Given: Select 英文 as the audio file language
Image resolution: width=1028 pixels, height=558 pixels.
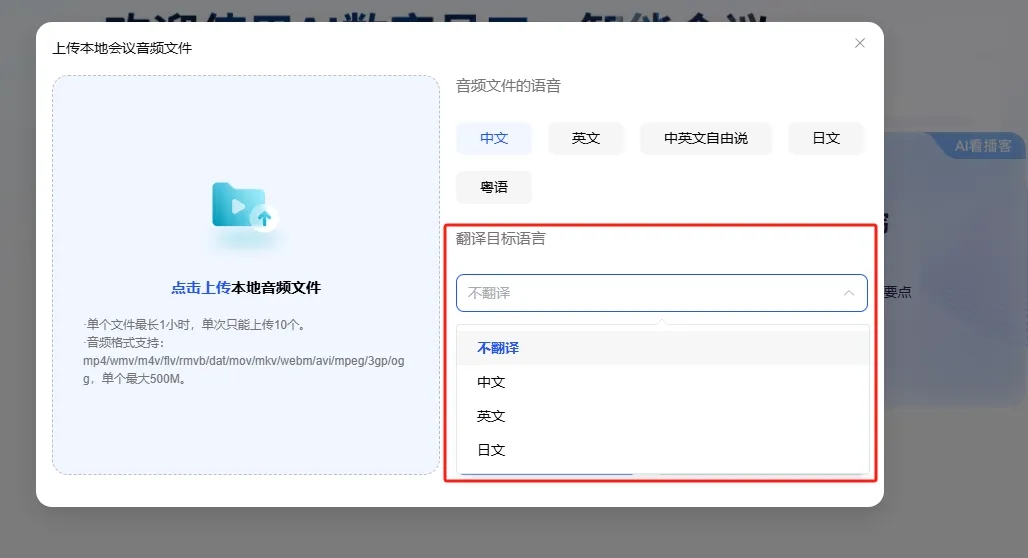Looking at the screenshot, I should pyautogui.click(x=586, y=138).
